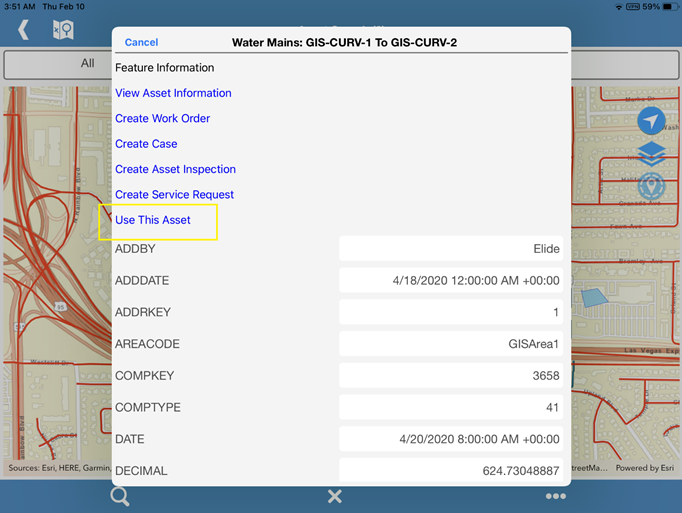This screenshot has width=682, height=513.
Task: Tap the X icon in bottom toolbar
Action: pyautogui.click(x=335, y=497)
